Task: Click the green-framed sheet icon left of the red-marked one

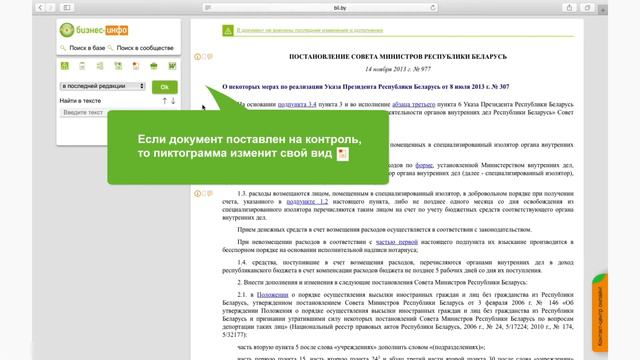Action: pos(118,66)
